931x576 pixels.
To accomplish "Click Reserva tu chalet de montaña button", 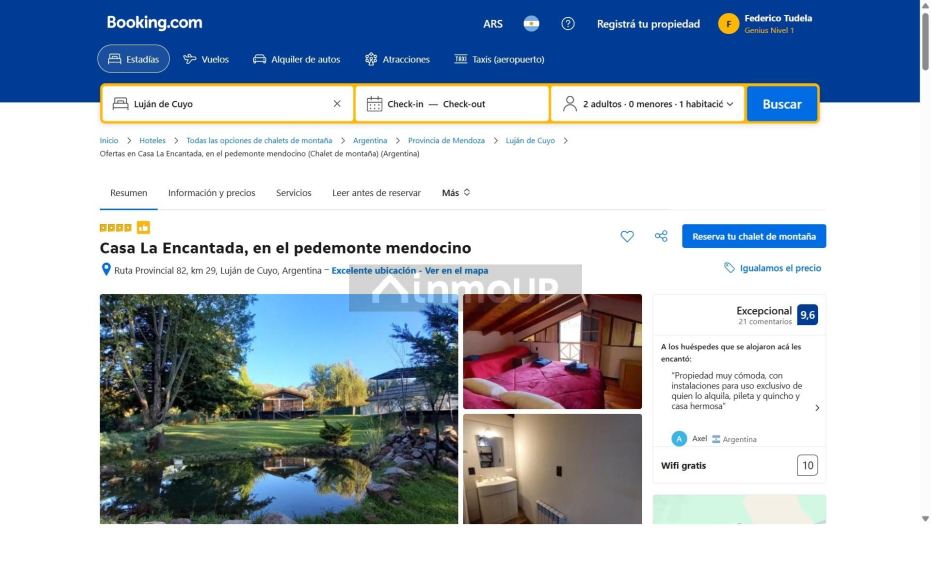I will [753, 236].
